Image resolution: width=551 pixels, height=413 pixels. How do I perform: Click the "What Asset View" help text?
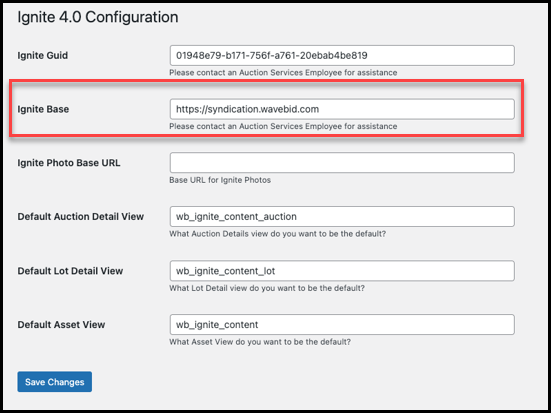260,342
